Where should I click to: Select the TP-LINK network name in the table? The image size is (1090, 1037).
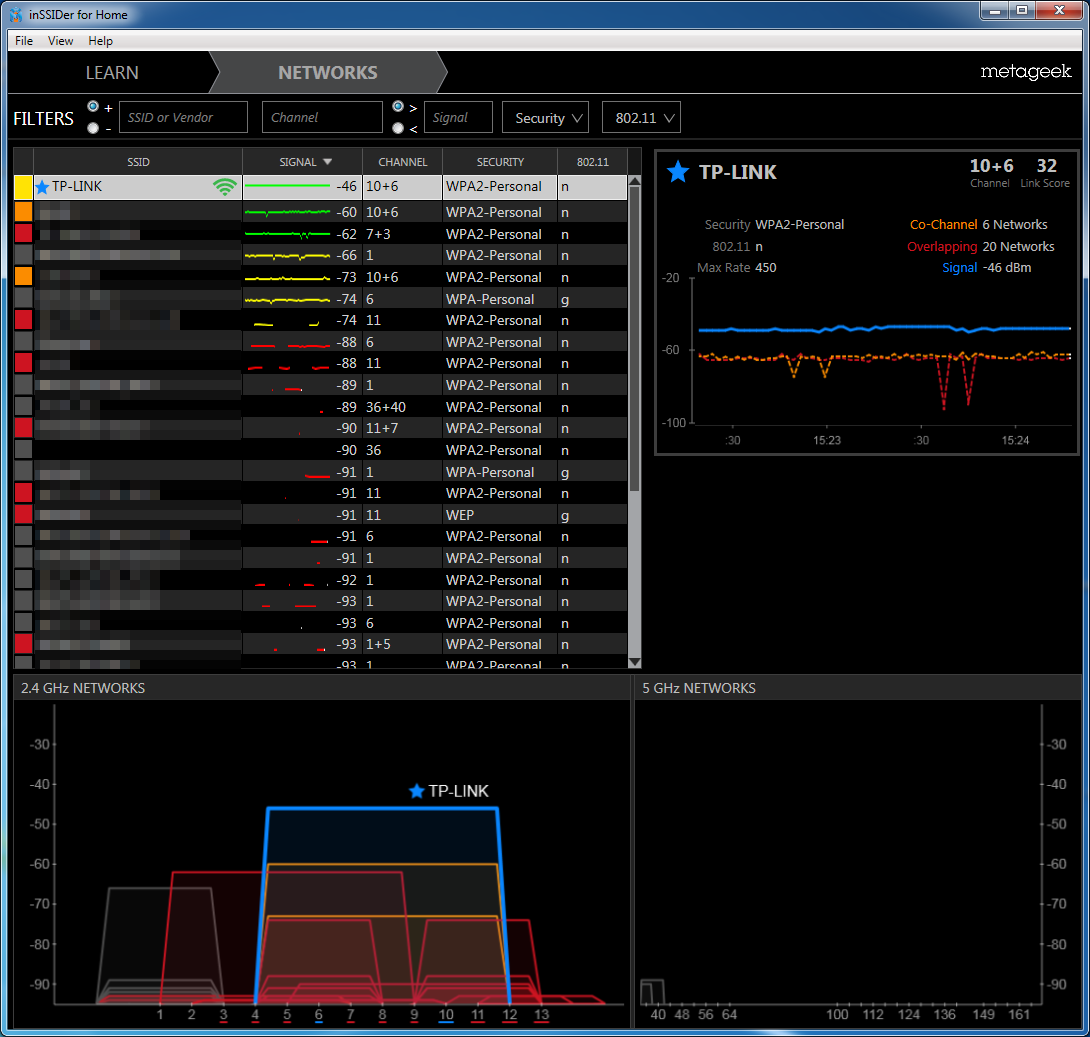click(x=77, y=186)
